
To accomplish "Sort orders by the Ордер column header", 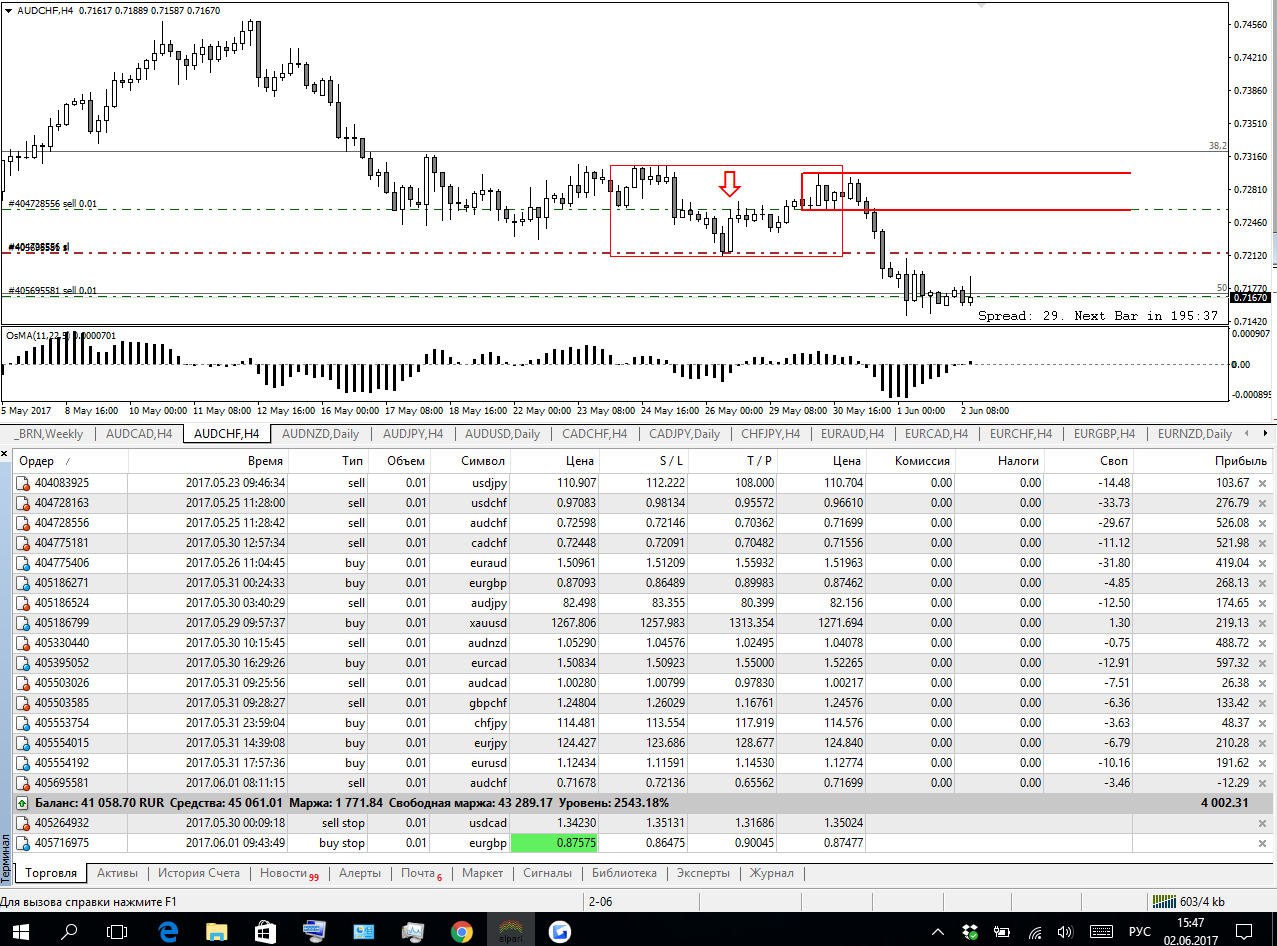I will [x=70, y=461].
